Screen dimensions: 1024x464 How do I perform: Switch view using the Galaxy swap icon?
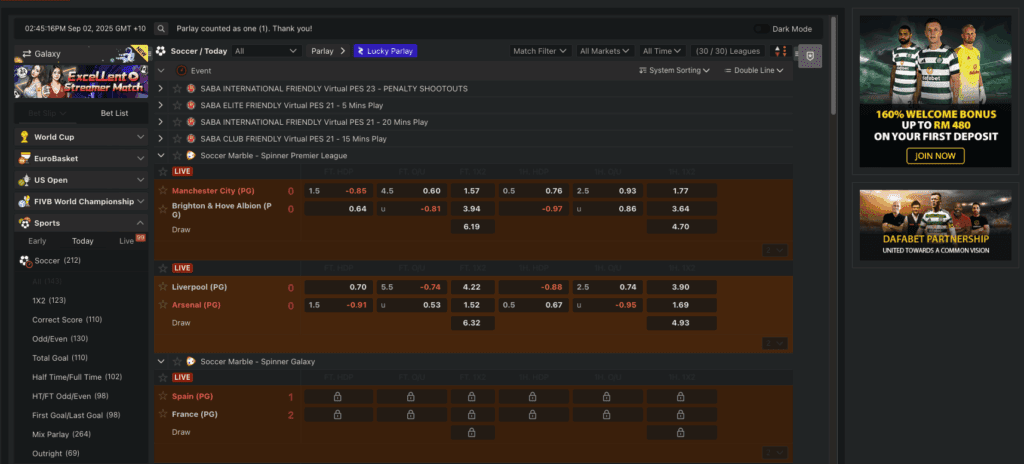tap(27, 54)
